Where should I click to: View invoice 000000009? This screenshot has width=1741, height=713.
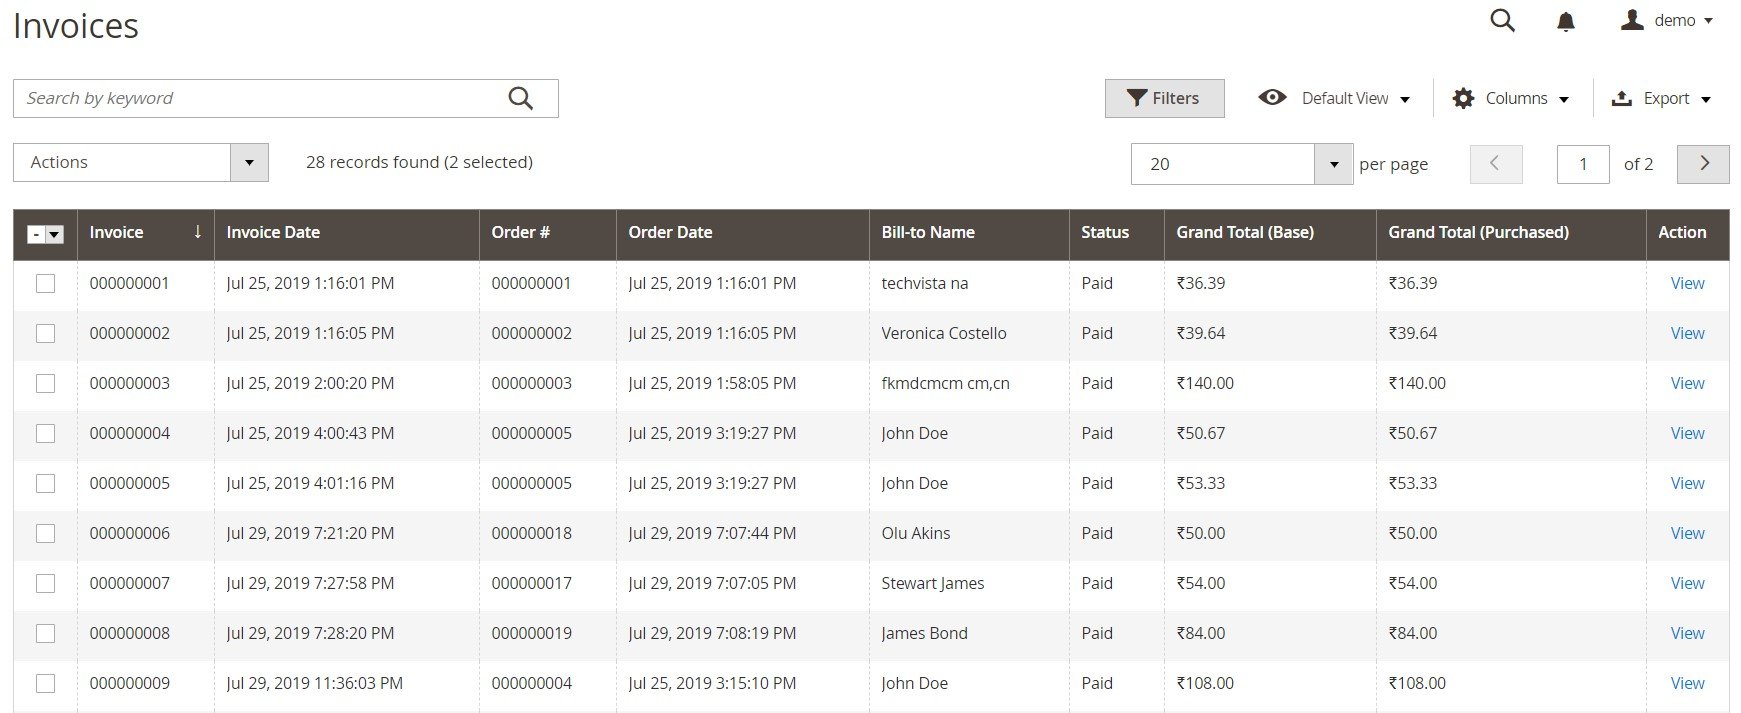(1687, 684)
